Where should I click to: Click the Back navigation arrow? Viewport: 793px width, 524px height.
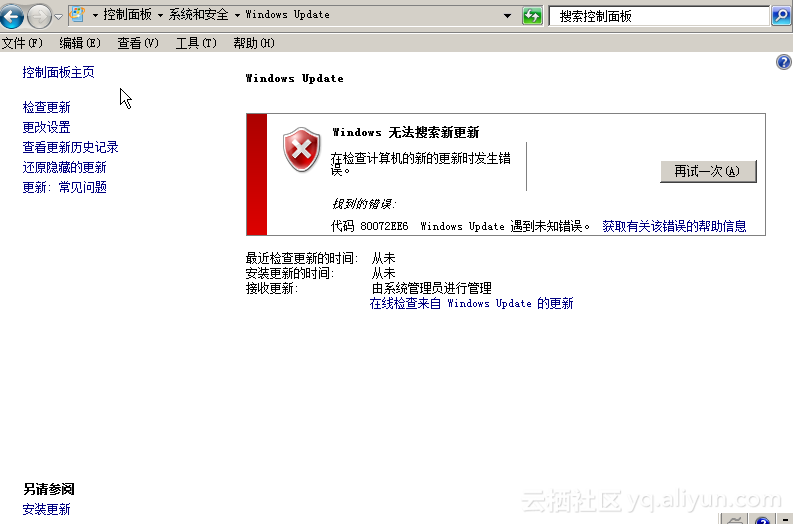[12, 16]
